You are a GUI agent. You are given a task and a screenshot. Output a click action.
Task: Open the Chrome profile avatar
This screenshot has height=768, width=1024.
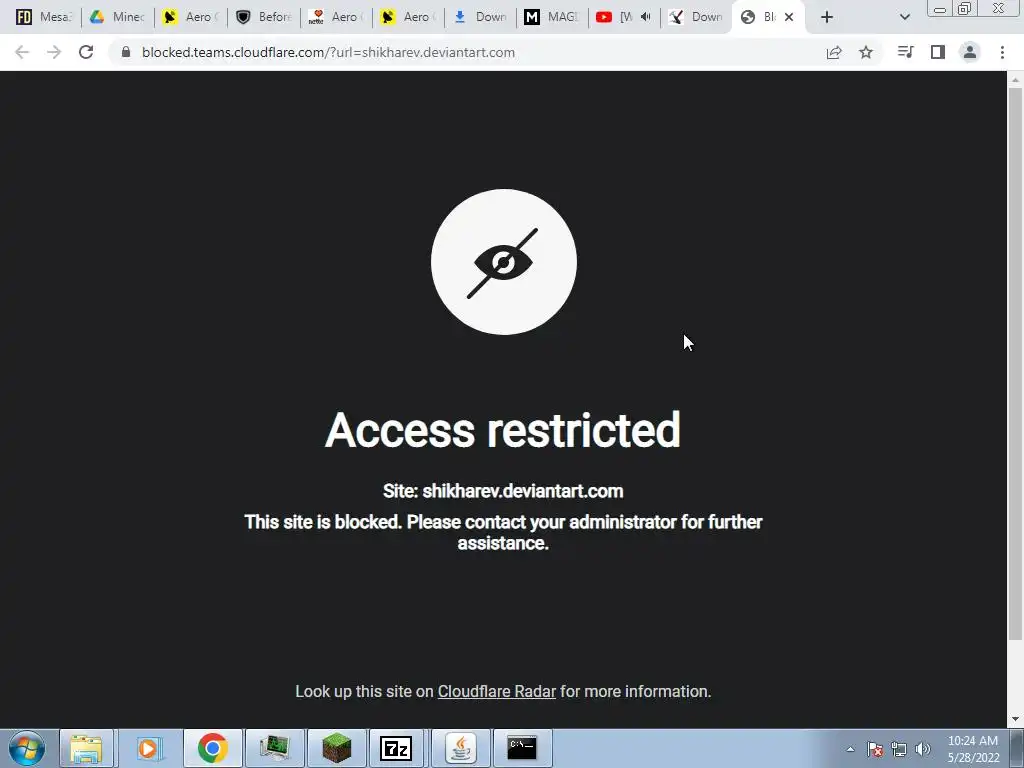970,52
